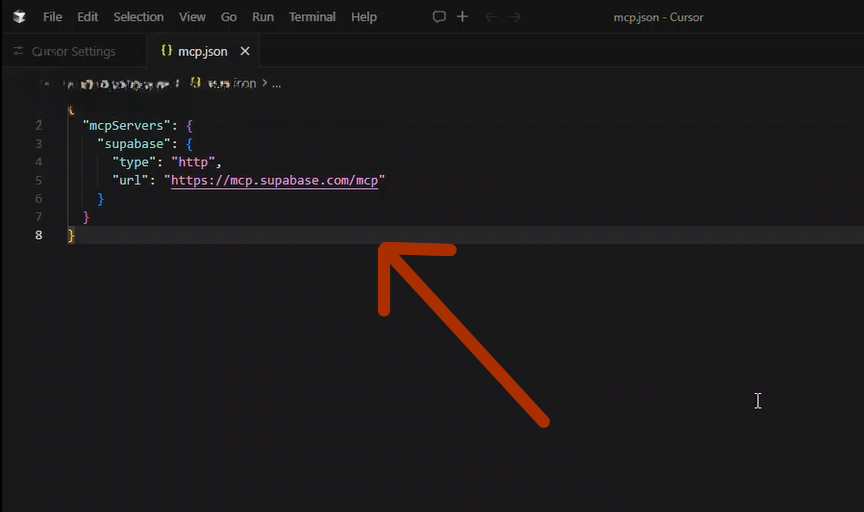Open the File menu
The image size is (864, 512).
click(x=52, y=17)
